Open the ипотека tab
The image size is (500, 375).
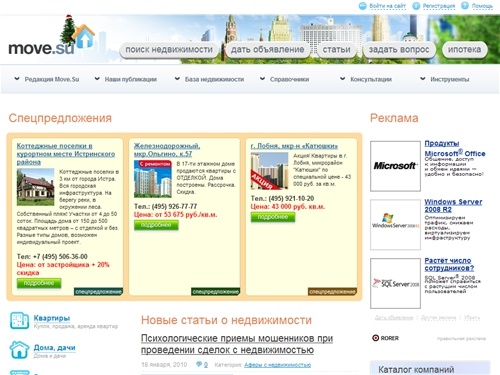464,50
